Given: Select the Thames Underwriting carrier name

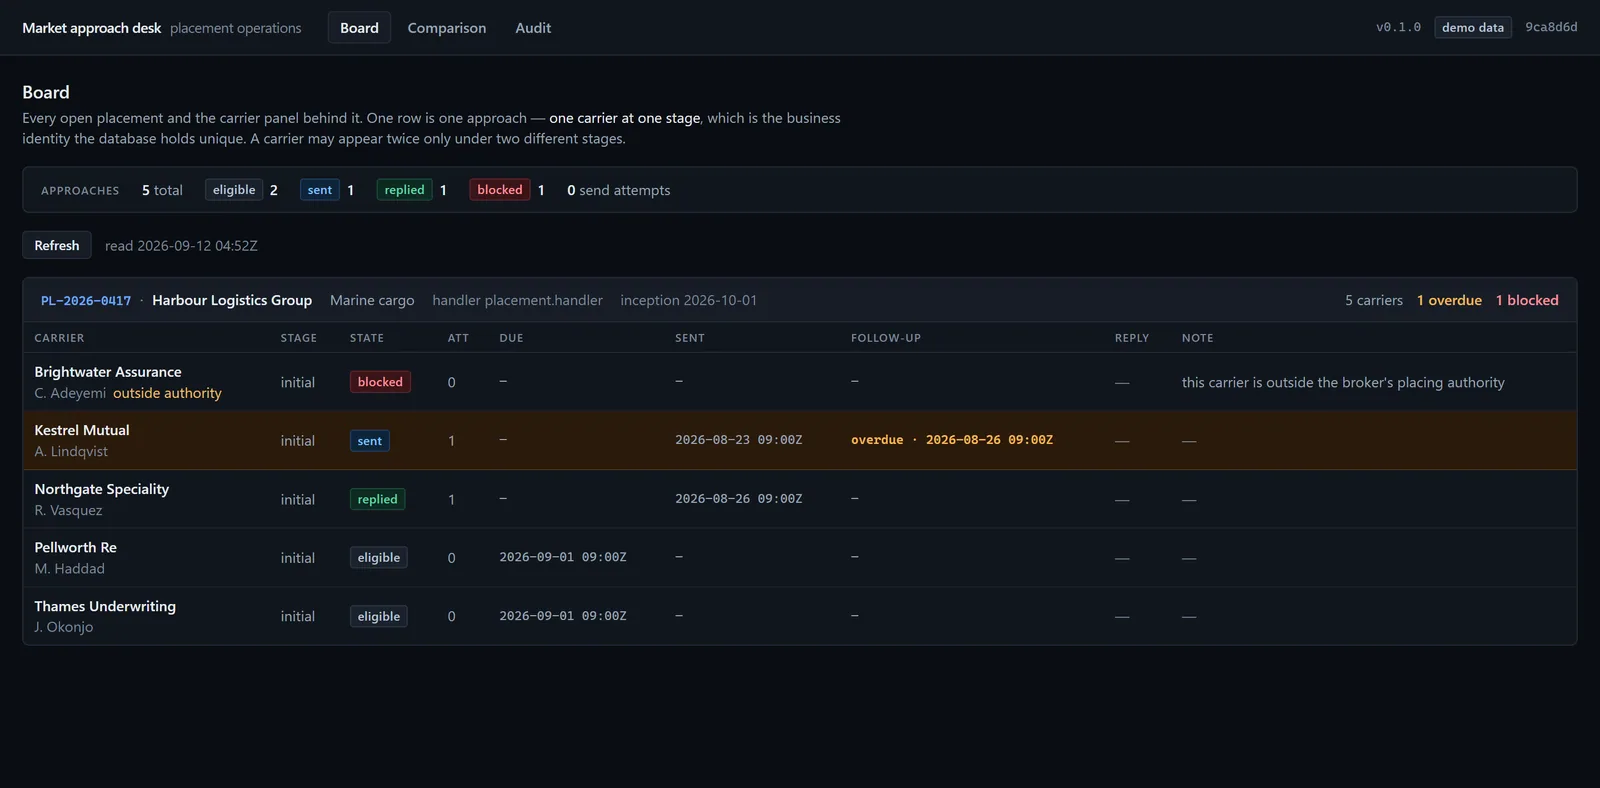Looking at the screenshot, I should [105, 606].
